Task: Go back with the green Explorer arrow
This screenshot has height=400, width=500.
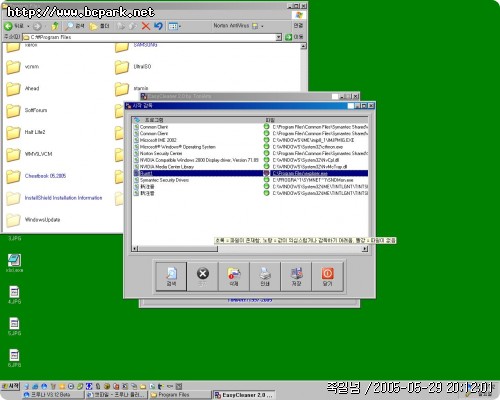Action: (x=14, y=26)
